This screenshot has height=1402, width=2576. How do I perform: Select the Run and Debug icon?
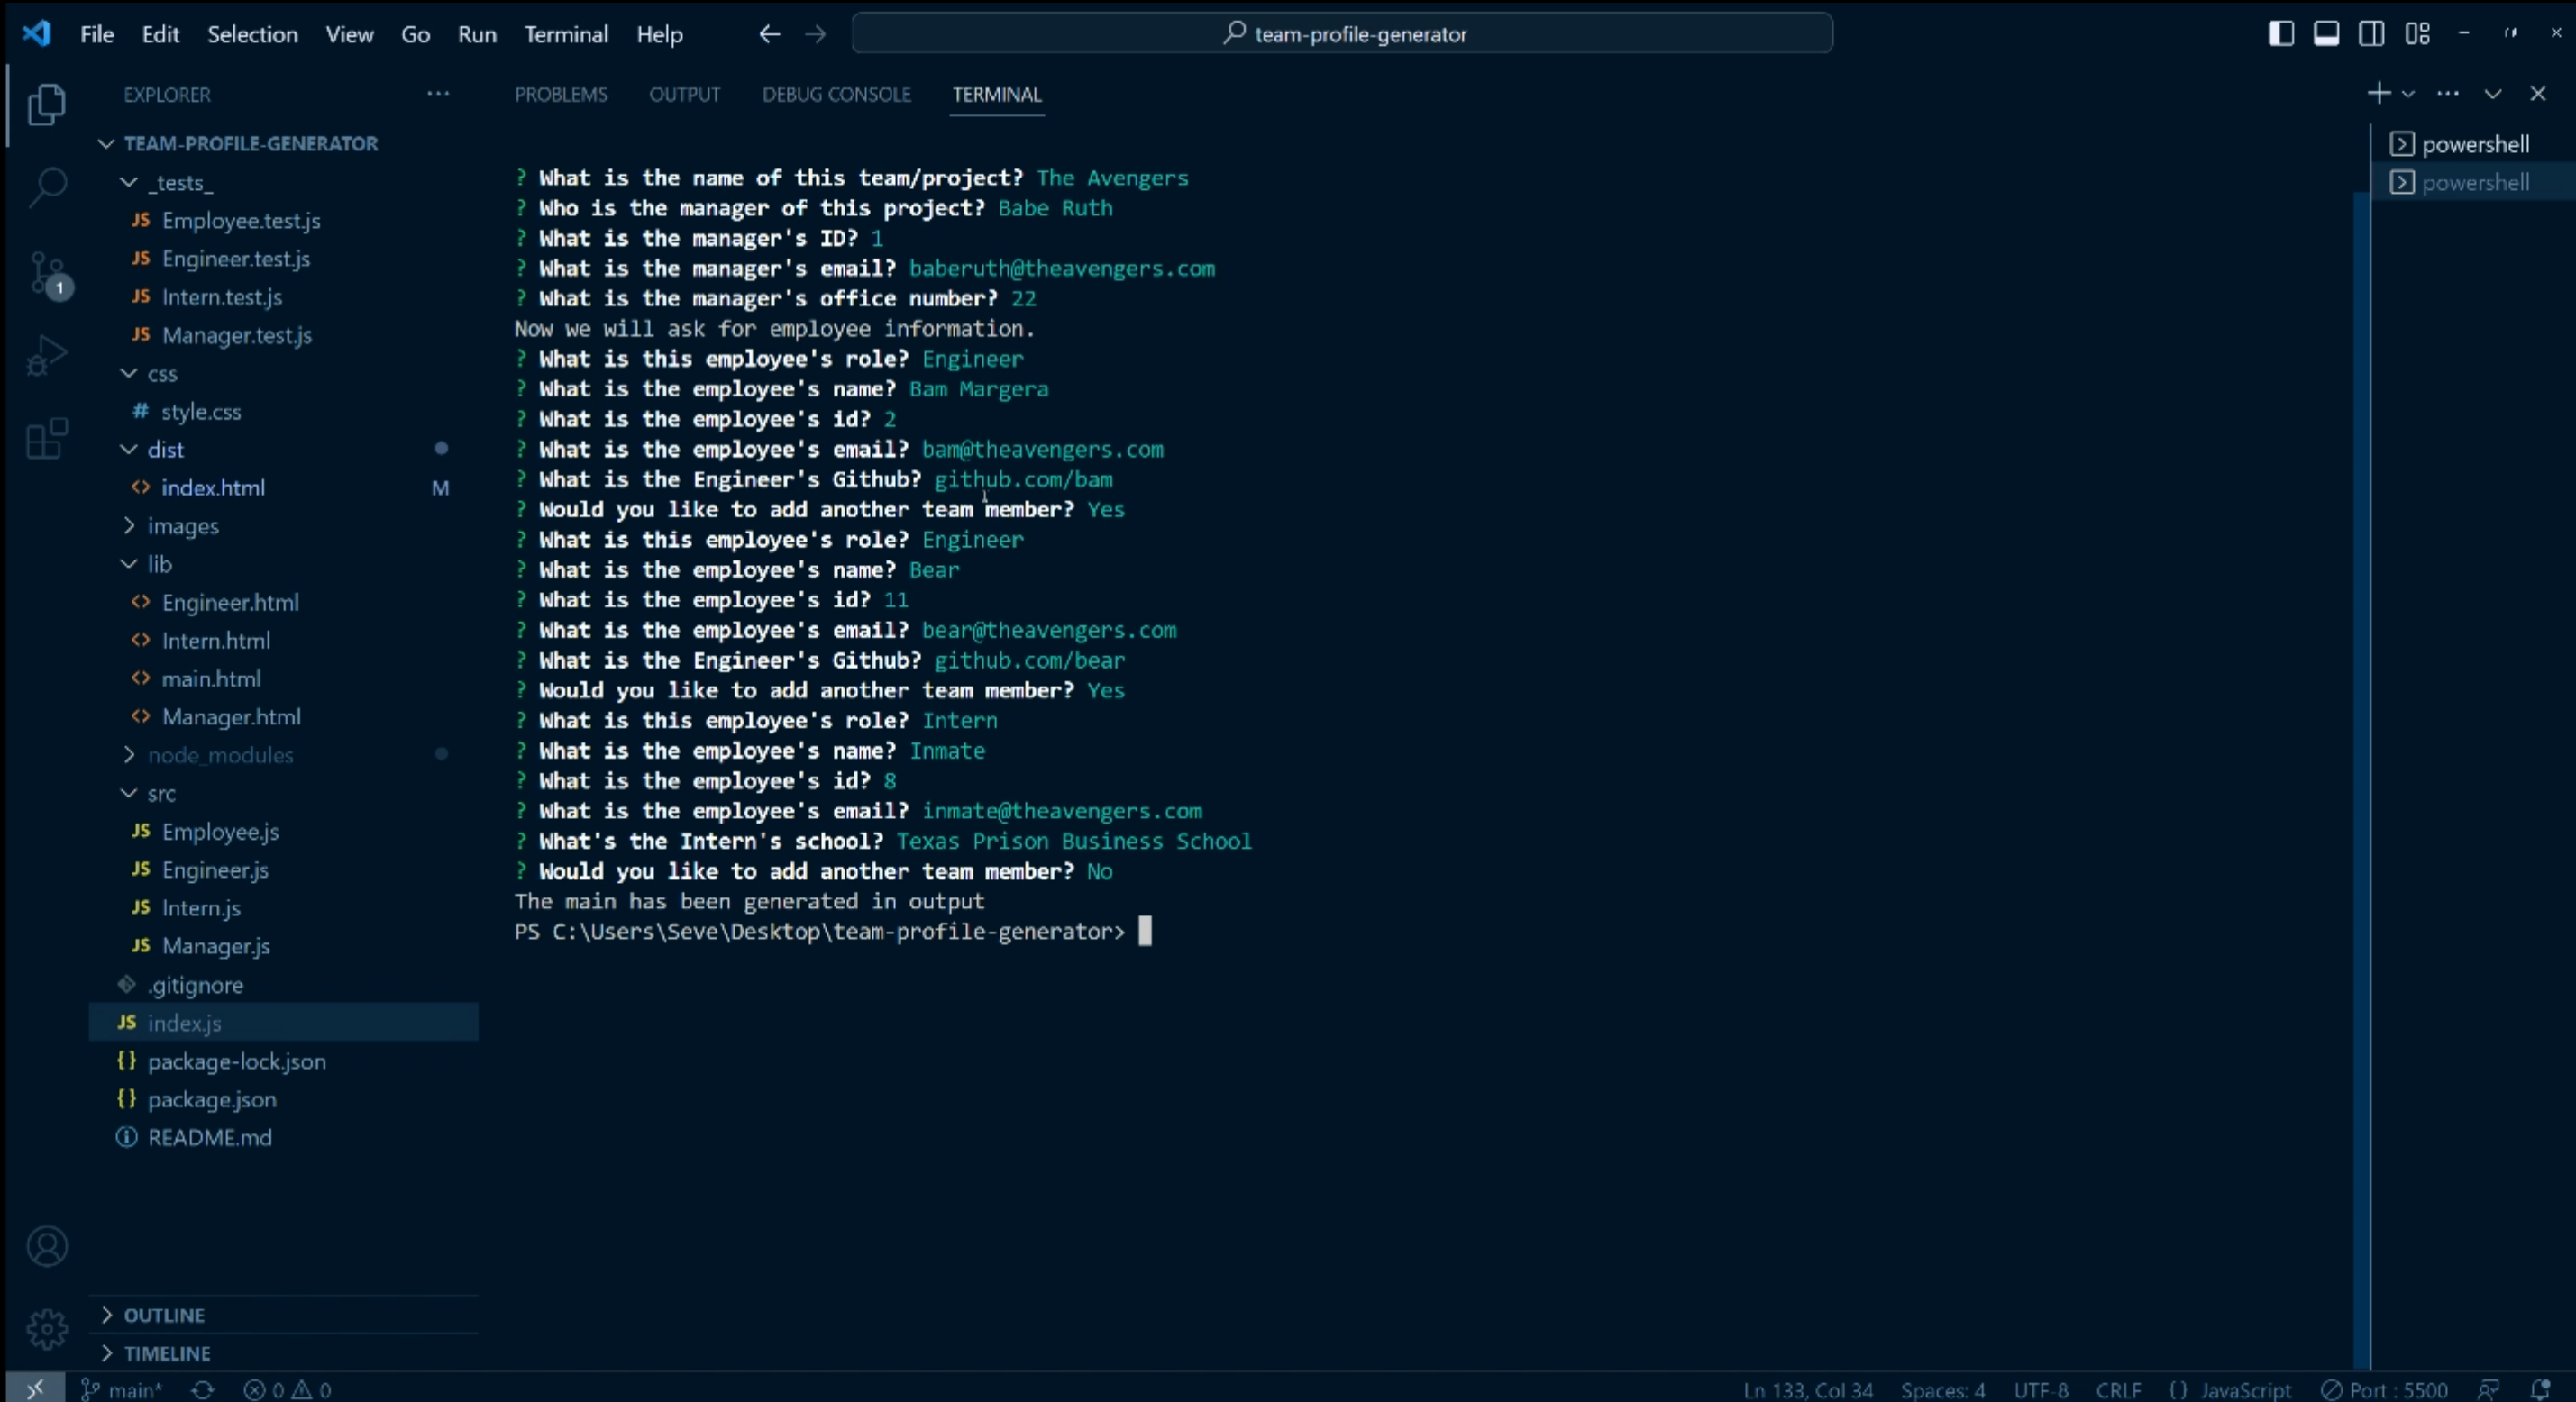(x=46, y=354)
